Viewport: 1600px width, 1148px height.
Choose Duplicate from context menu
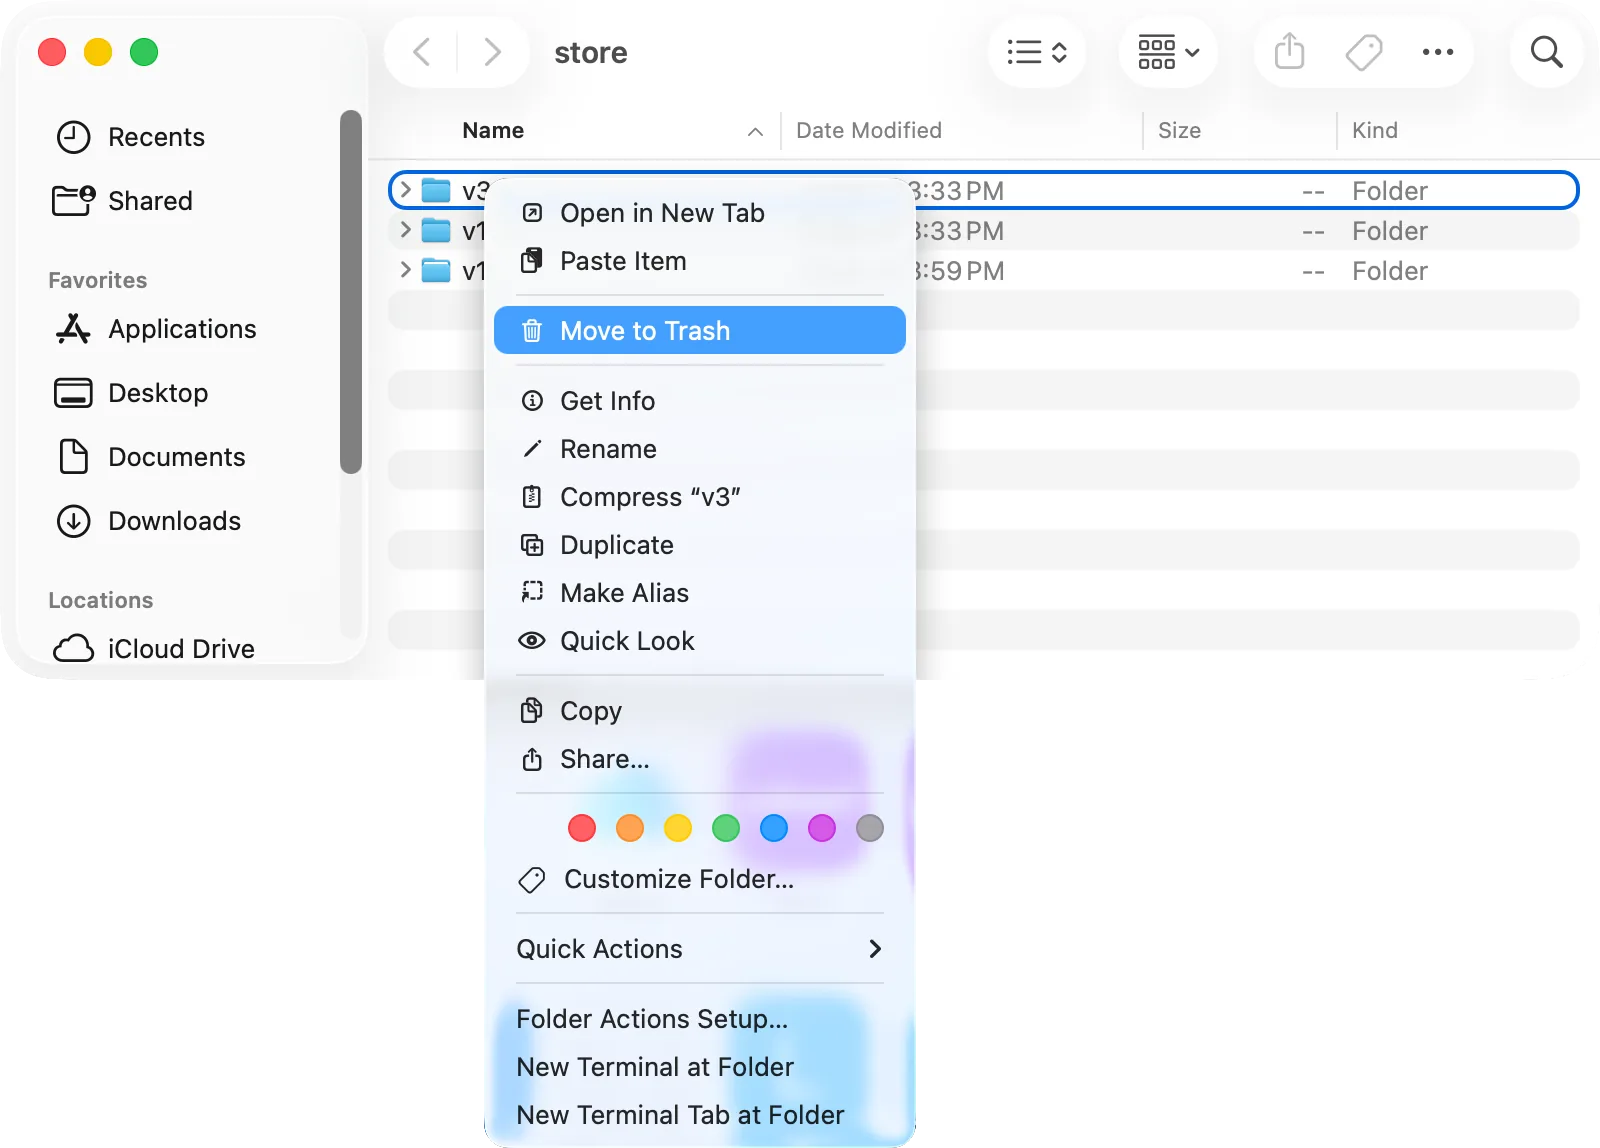coord(700,545)
